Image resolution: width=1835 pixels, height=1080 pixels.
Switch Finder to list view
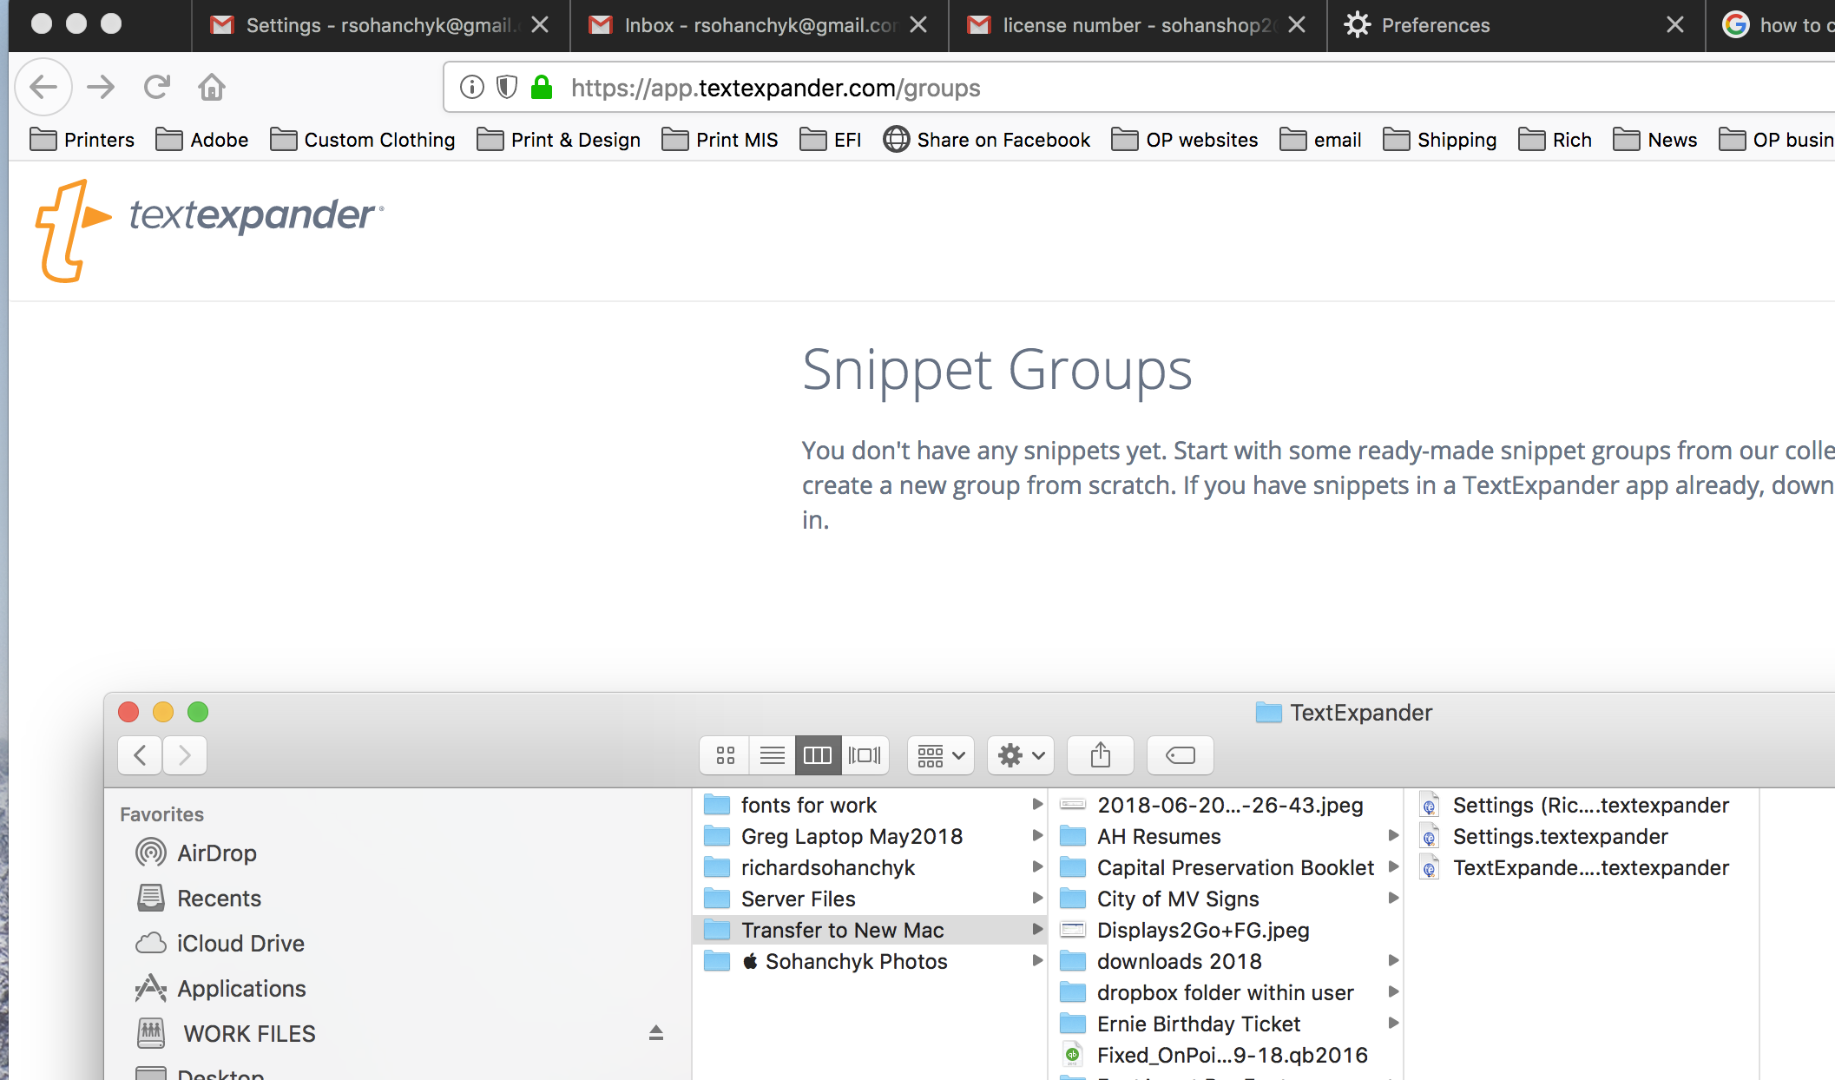pyautogui.click(x=772, y=755)
